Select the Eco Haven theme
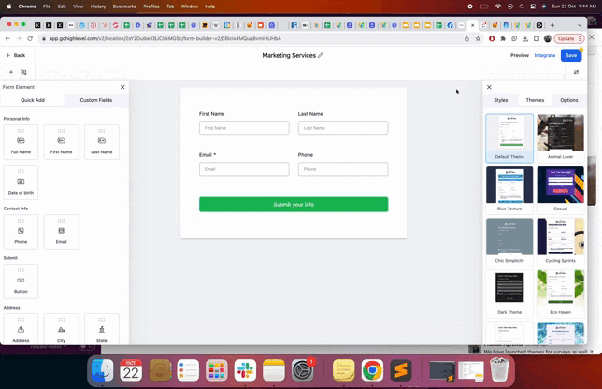Screen dimensions: 602x389 click(560, 293)
